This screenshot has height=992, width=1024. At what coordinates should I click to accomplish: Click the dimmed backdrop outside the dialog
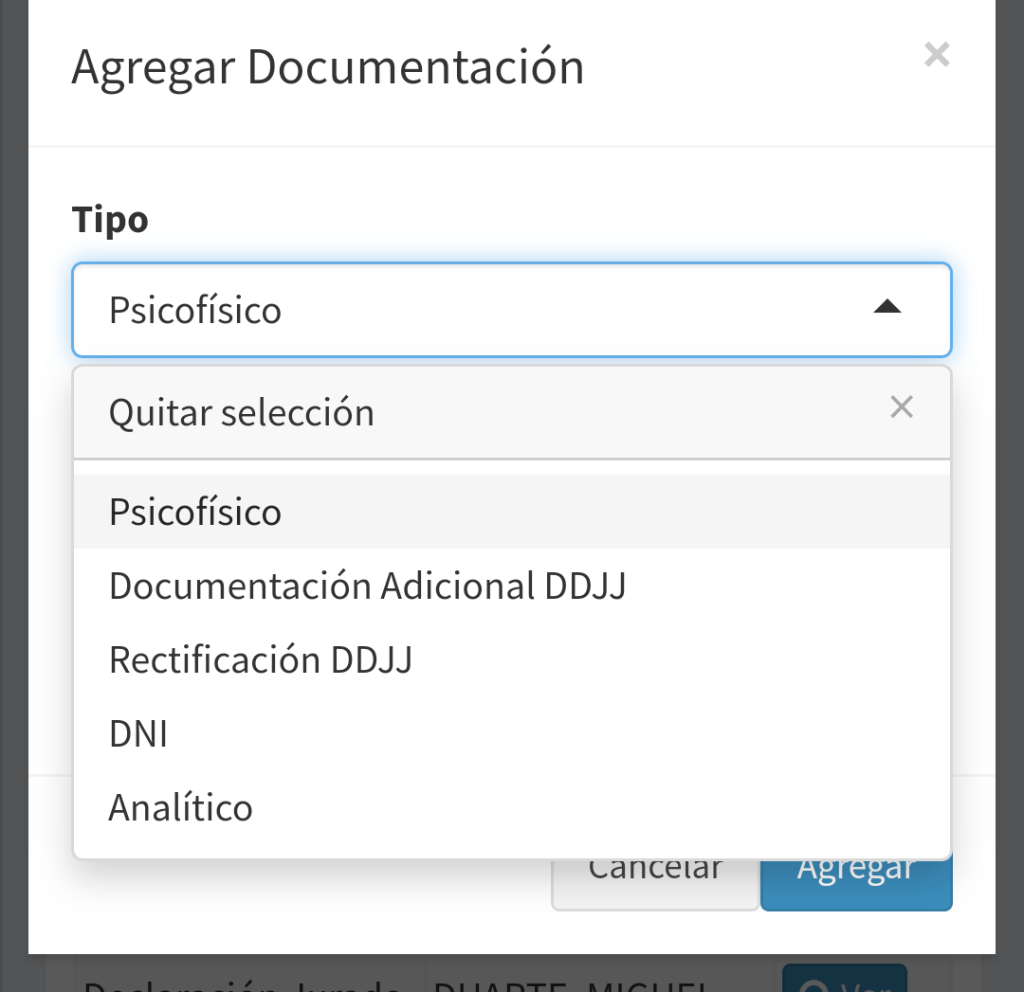[1009, 500]
